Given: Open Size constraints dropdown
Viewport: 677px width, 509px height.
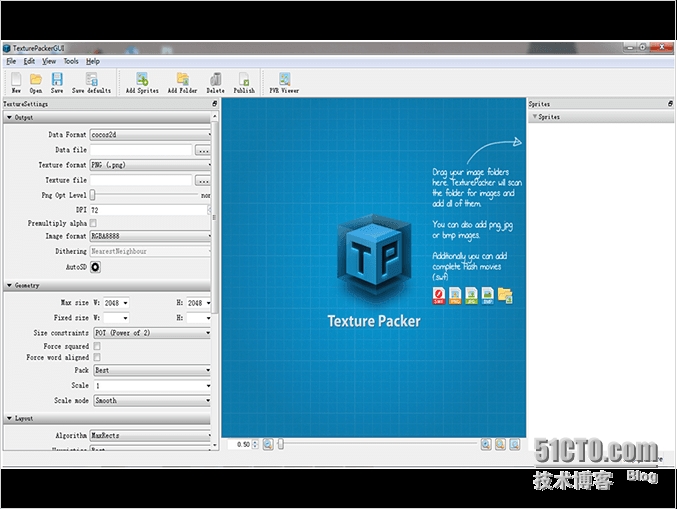Looking at the screenshot, I should pyautogui.click(x=152, y=333).
